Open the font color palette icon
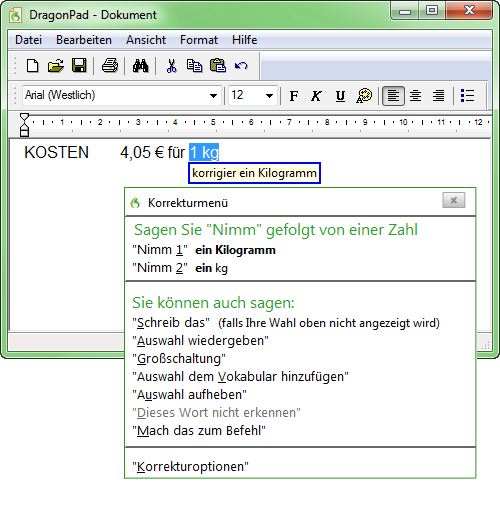 coord(364,96)
